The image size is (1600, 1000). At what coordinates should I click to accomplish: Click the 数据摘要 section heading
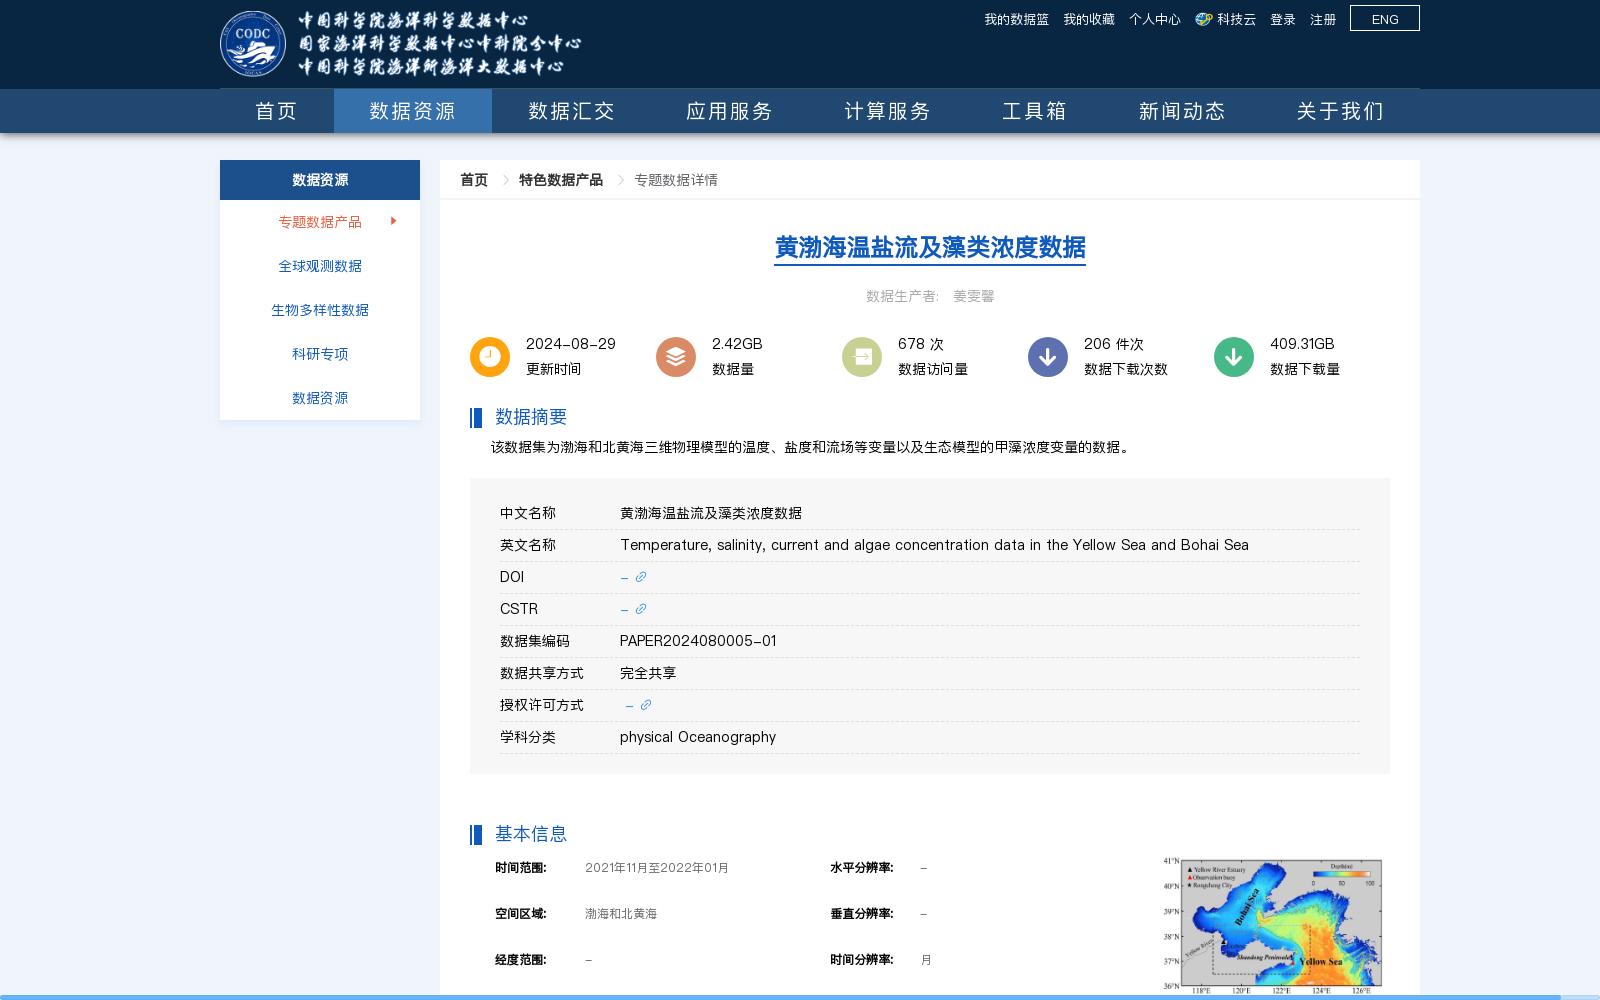point(531,417)
